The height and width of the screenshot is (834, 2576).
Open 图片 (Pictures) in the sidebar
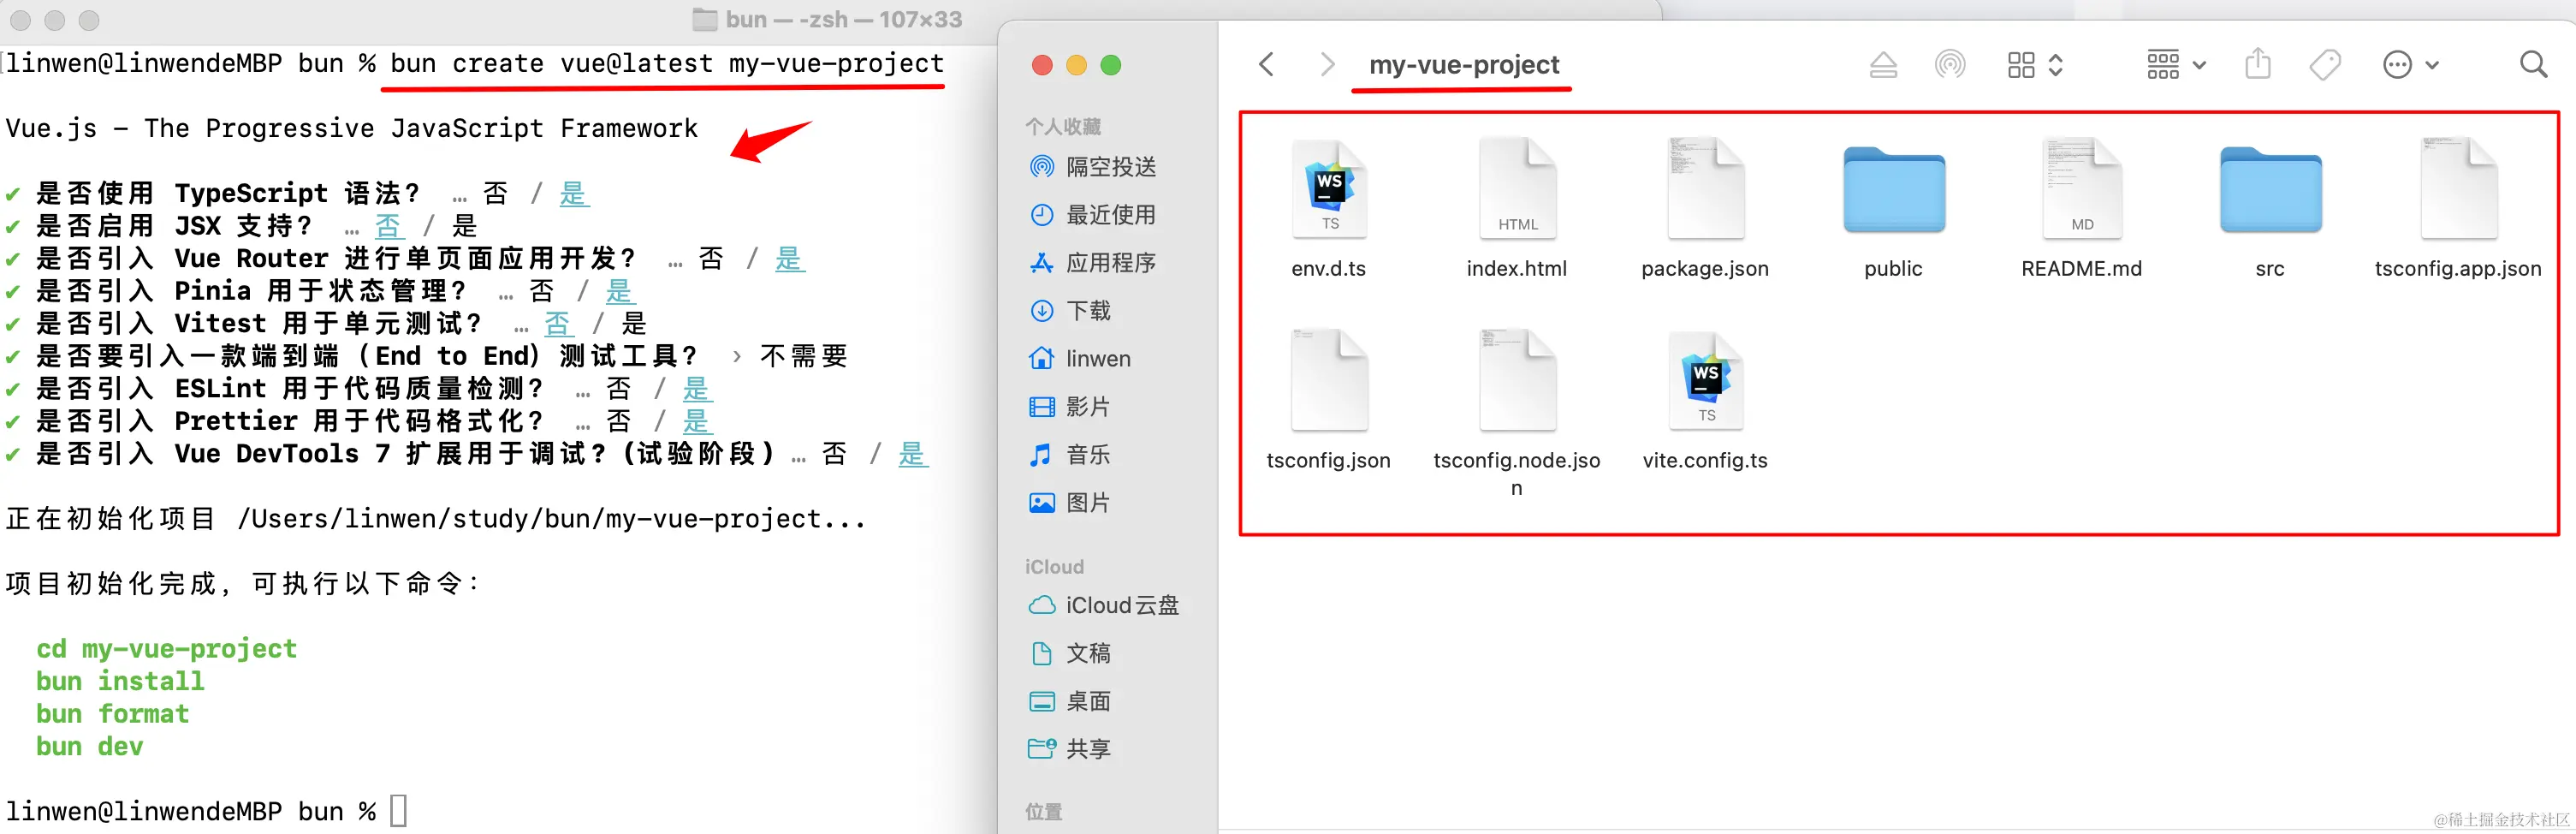[1071, 503]
